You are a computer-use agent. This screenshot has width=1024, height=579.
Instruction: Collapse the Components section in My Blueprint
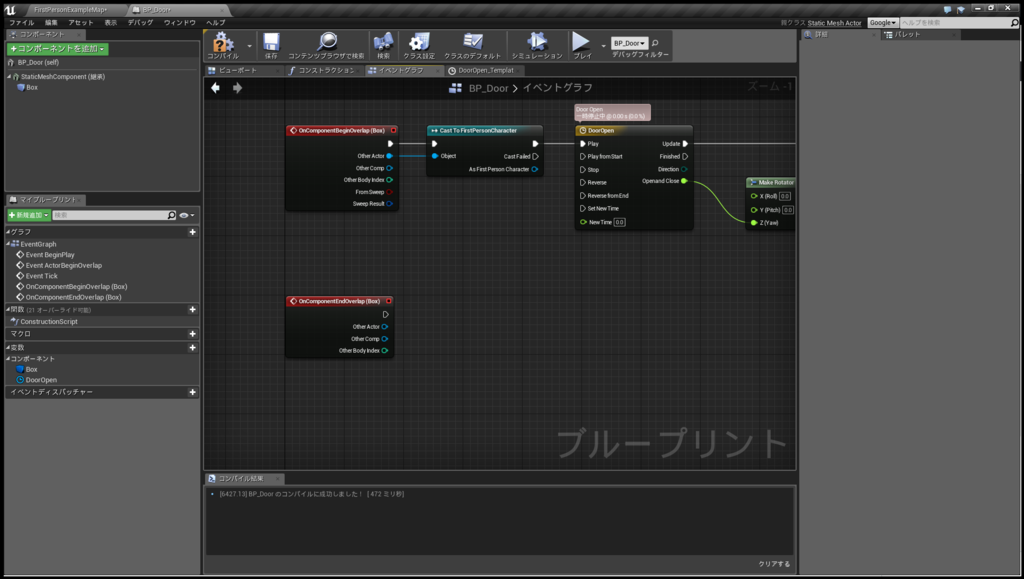(8, 358)
